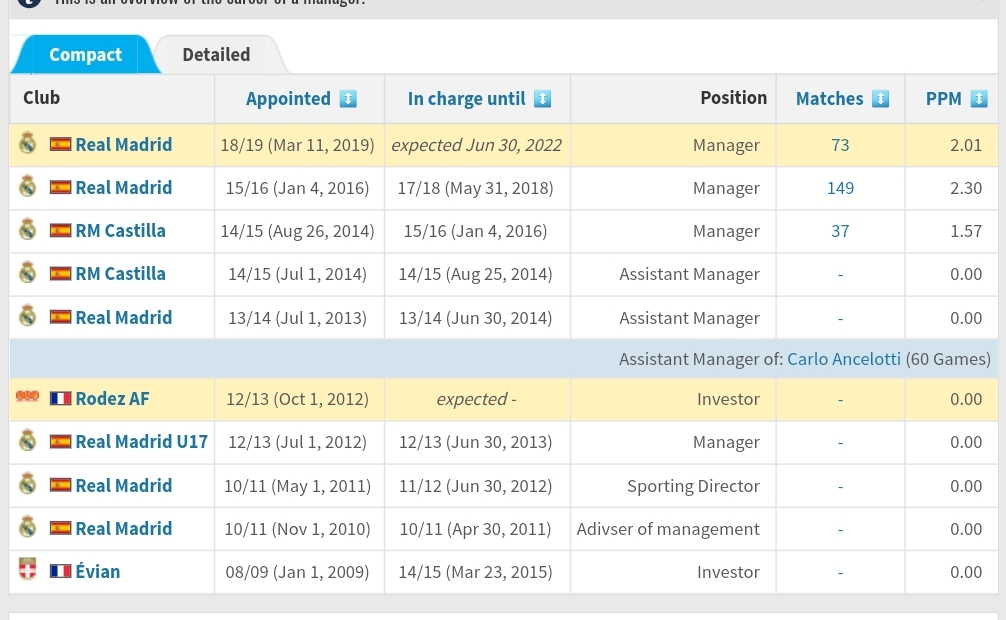Viewport: 1006px width, 620px height.
Task: Click Spain flag in the Jul 1, 2013 row
Action: (x=60, y=316)
